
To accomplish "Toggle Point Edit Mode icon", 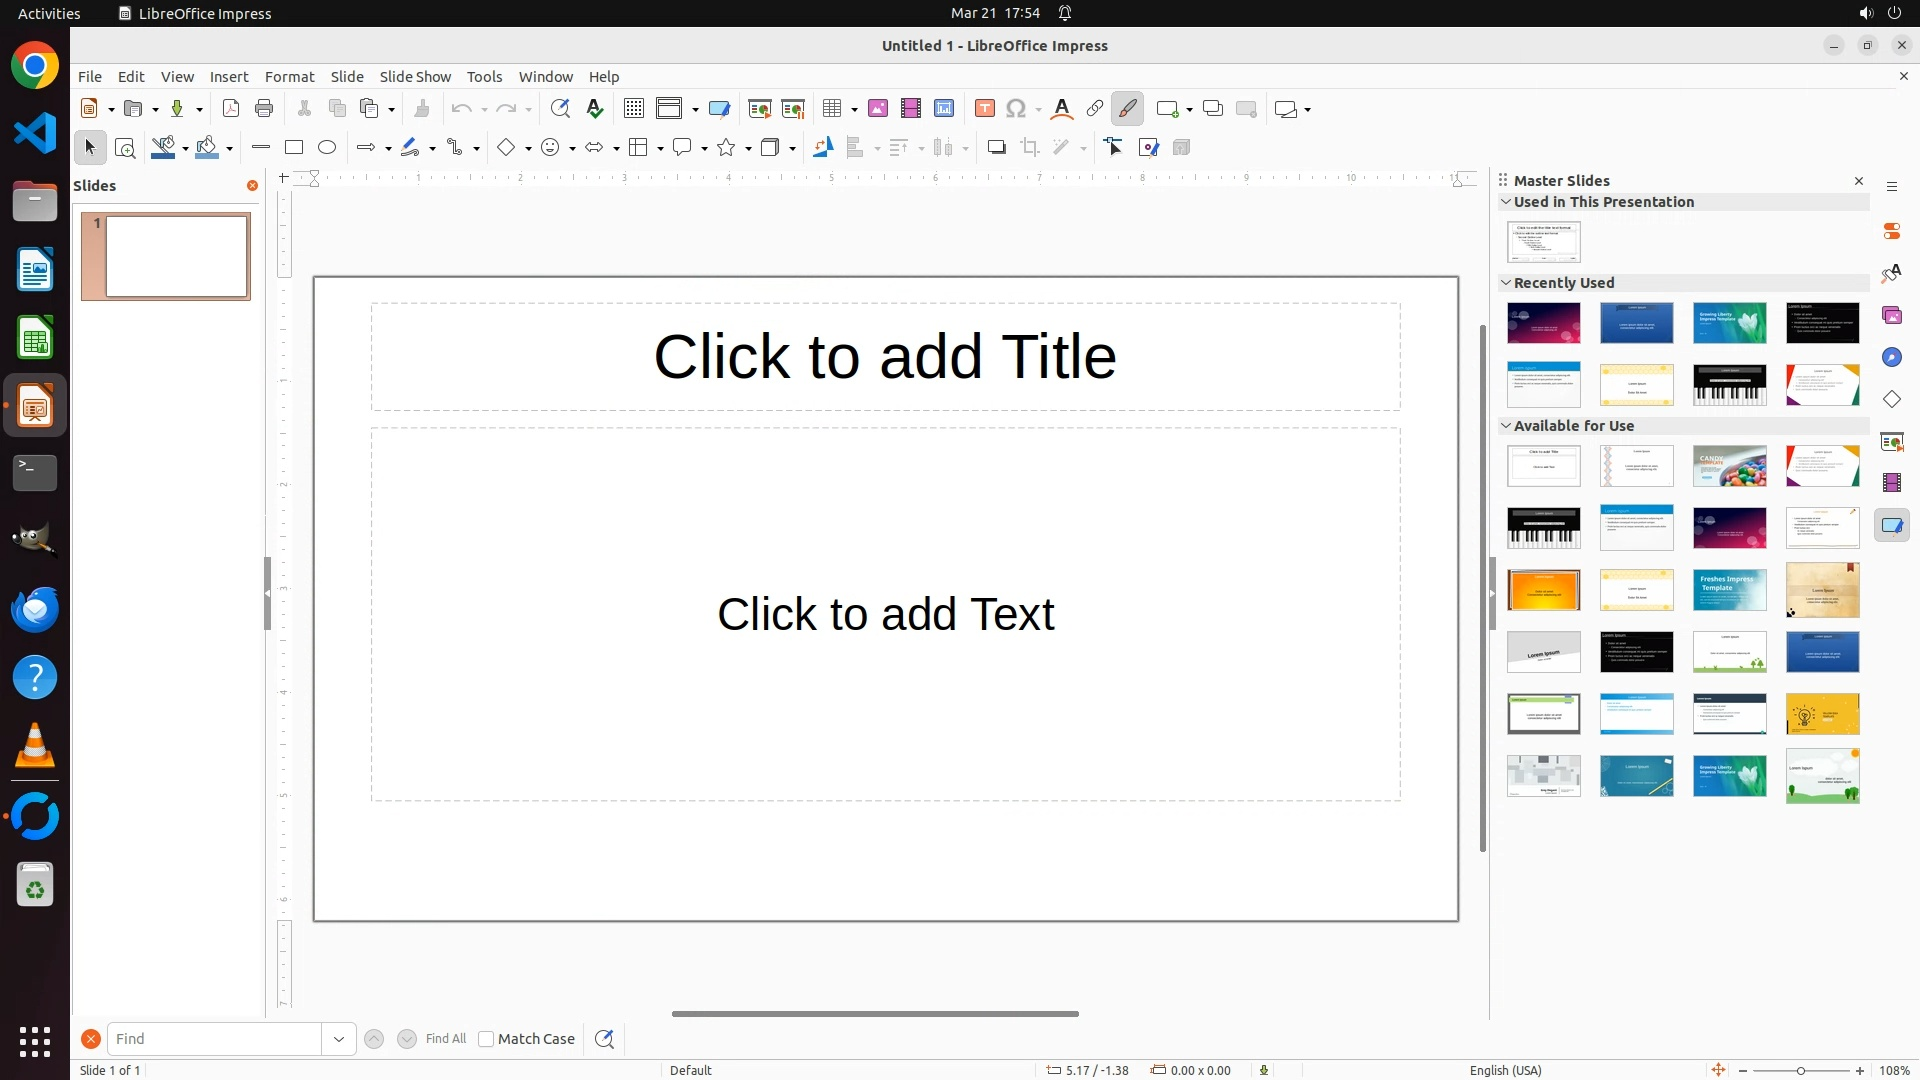I will coord(1114,148).
